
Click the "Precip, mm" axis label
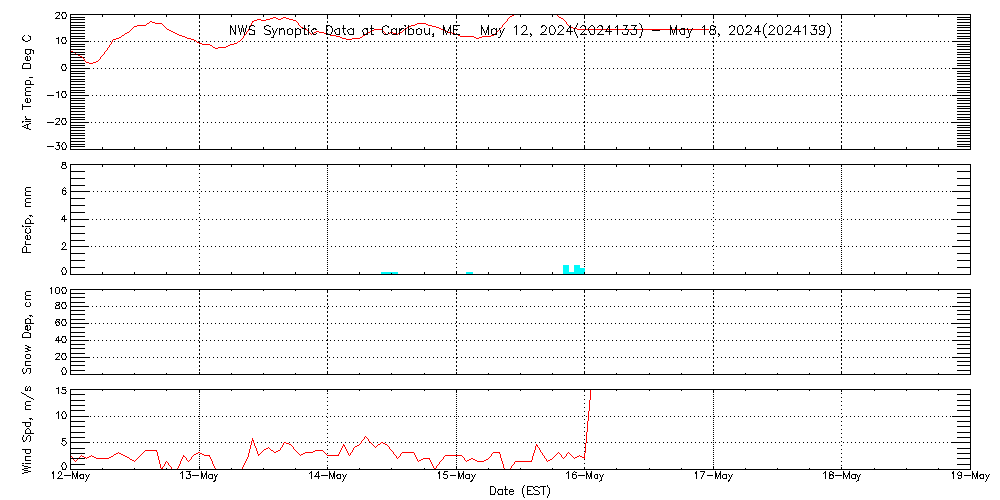point(27,217)
